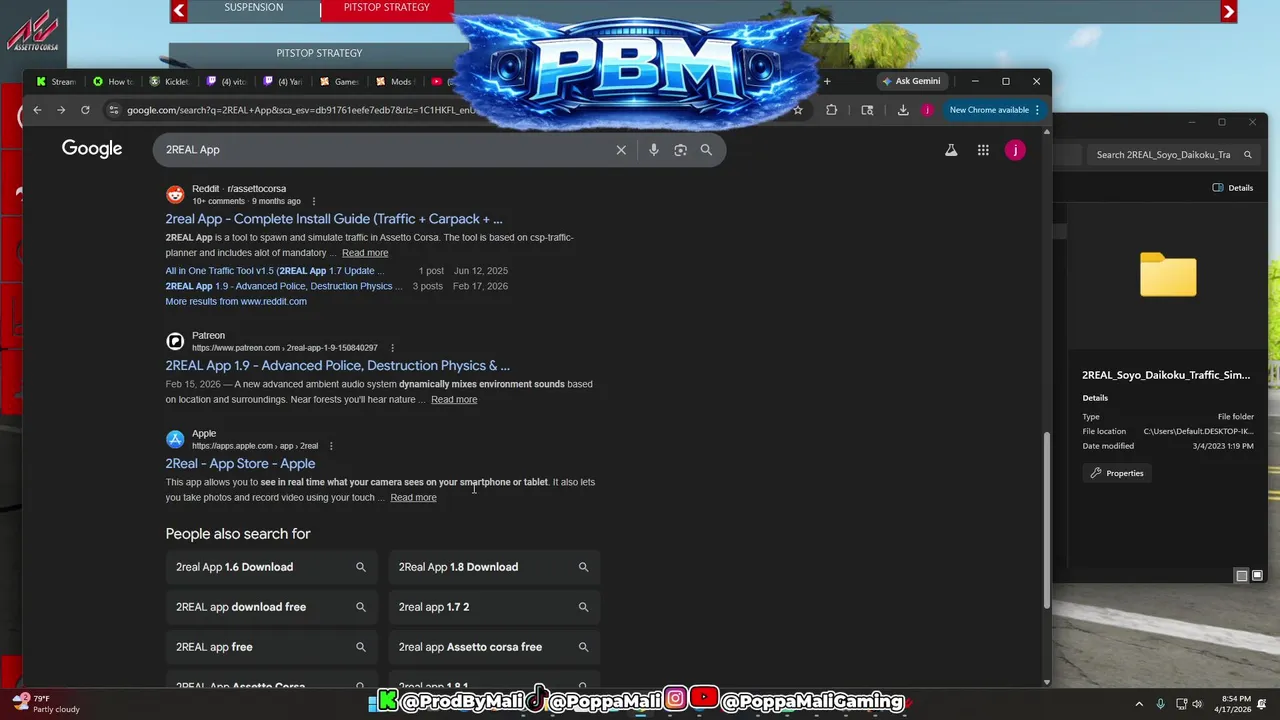Open the Google apps grid
The width and height of the screenshot is (1280, 720).
[x=983, y=150]
